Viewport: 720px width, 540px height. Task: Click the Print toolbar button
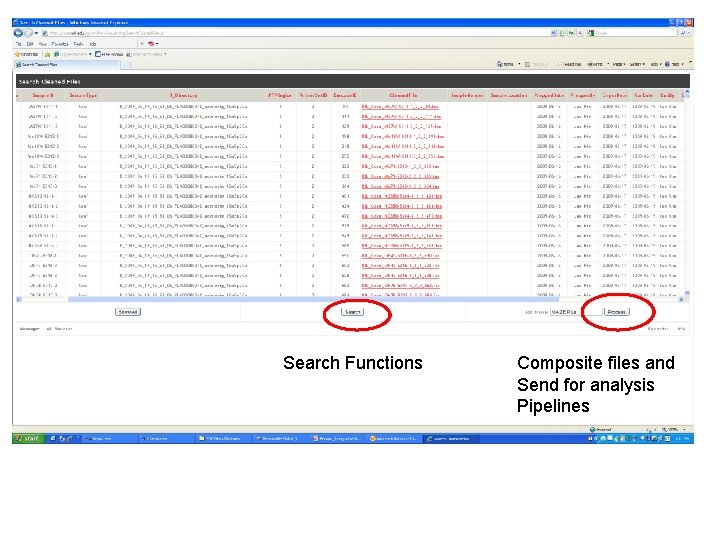(x=595, y=64)
